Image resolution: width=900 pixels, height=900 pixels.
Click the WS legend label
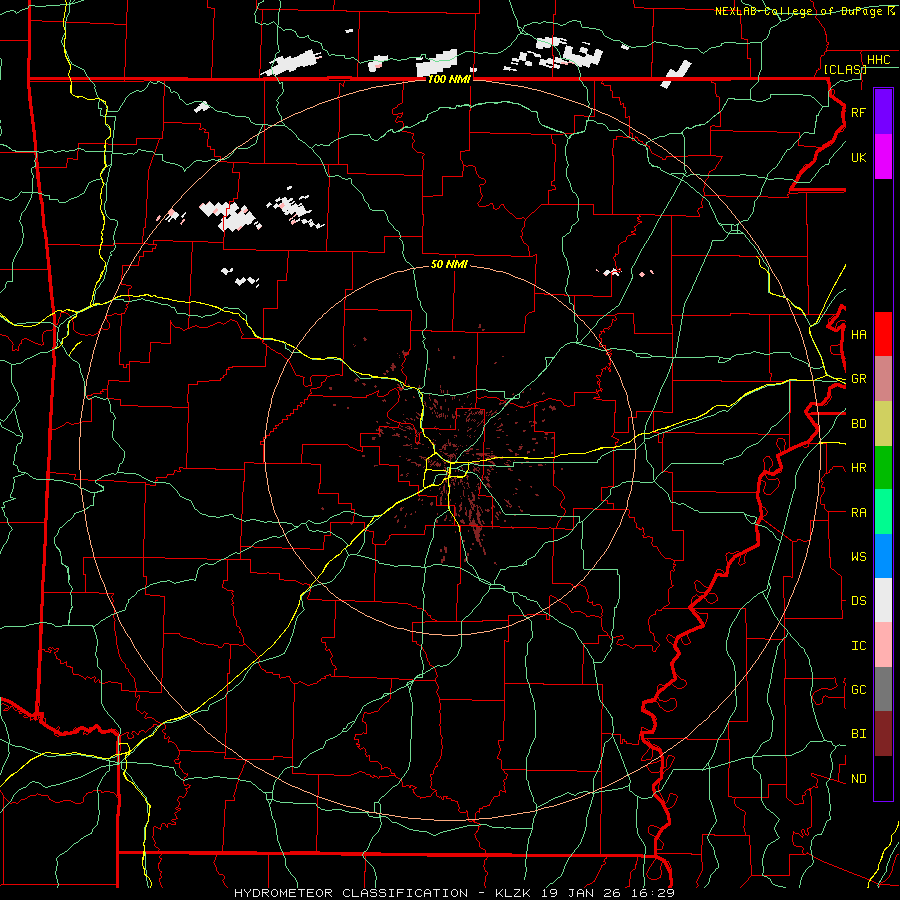tap(859, 556)
